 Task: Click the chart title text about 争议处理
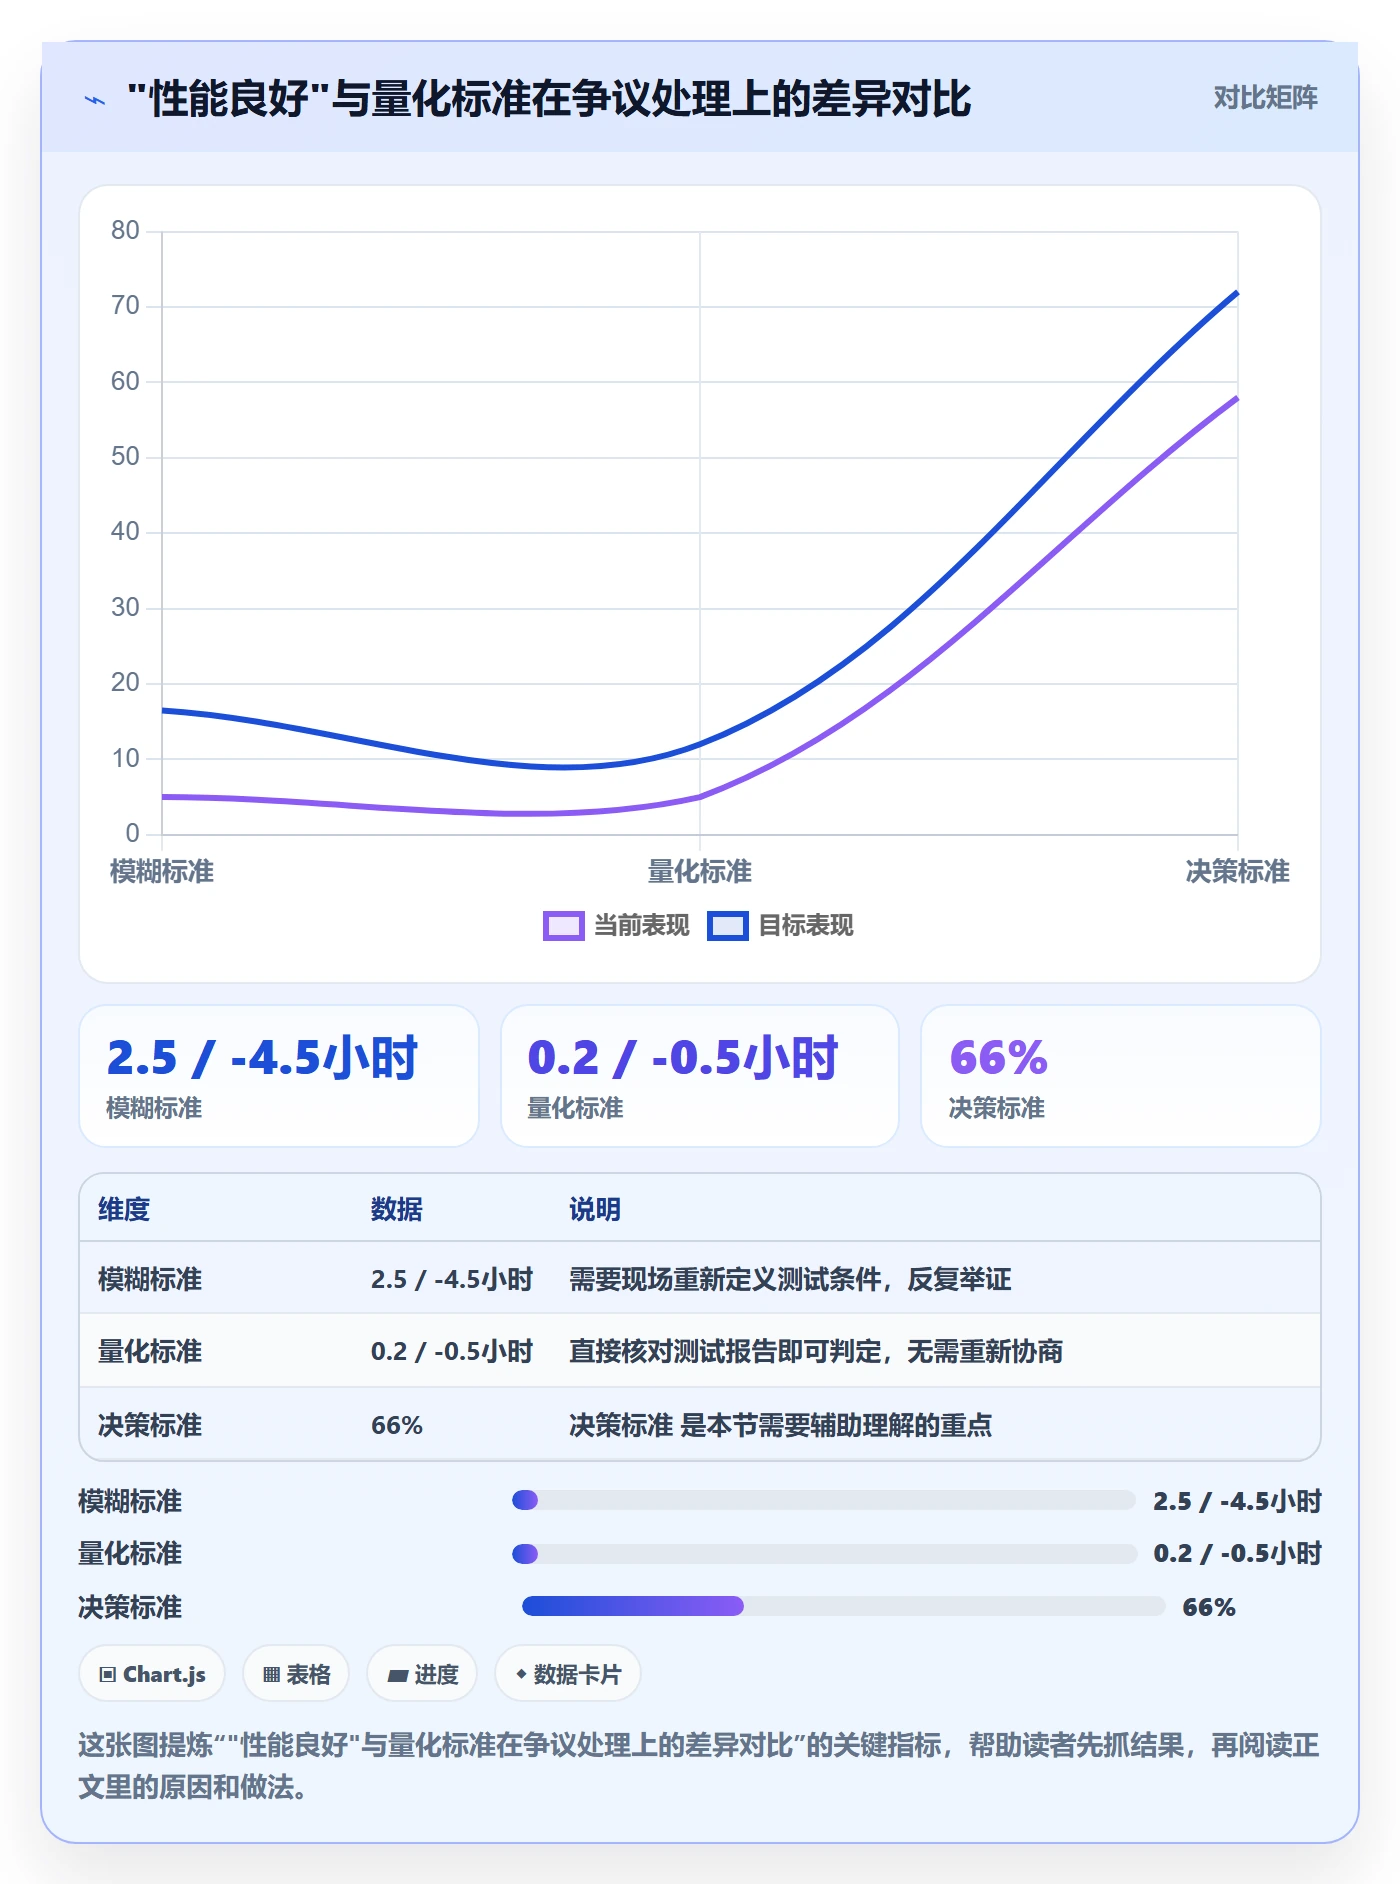pos(549,99)
